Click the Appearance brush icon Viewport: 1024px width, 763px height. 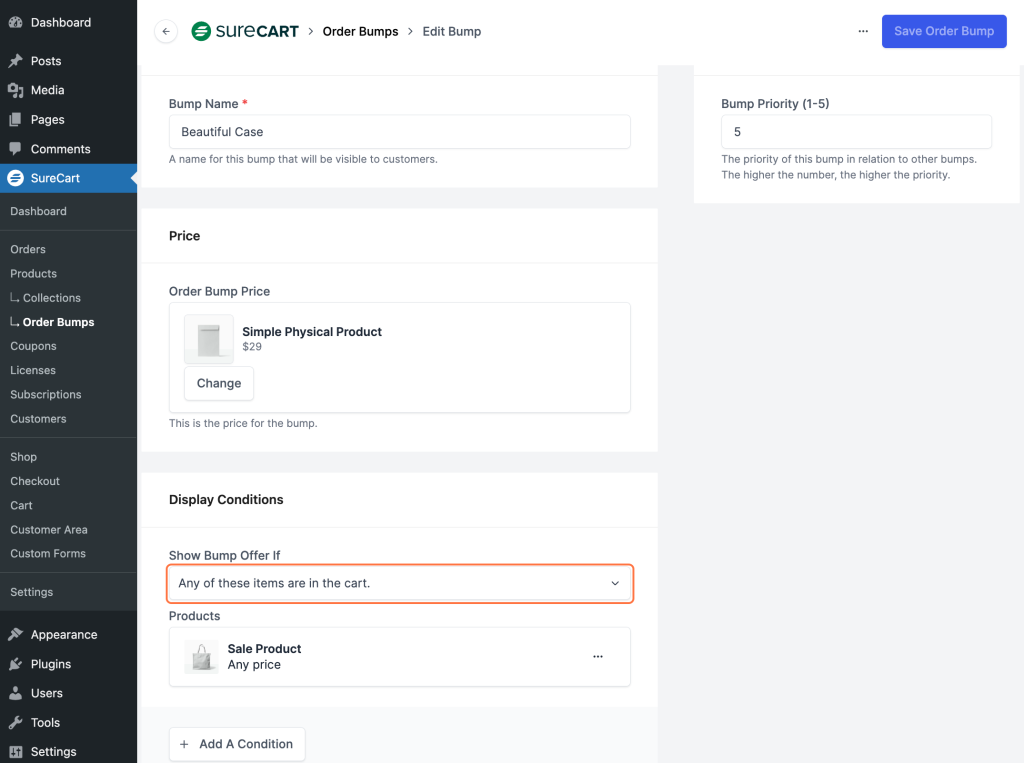(x=16, y=634)
